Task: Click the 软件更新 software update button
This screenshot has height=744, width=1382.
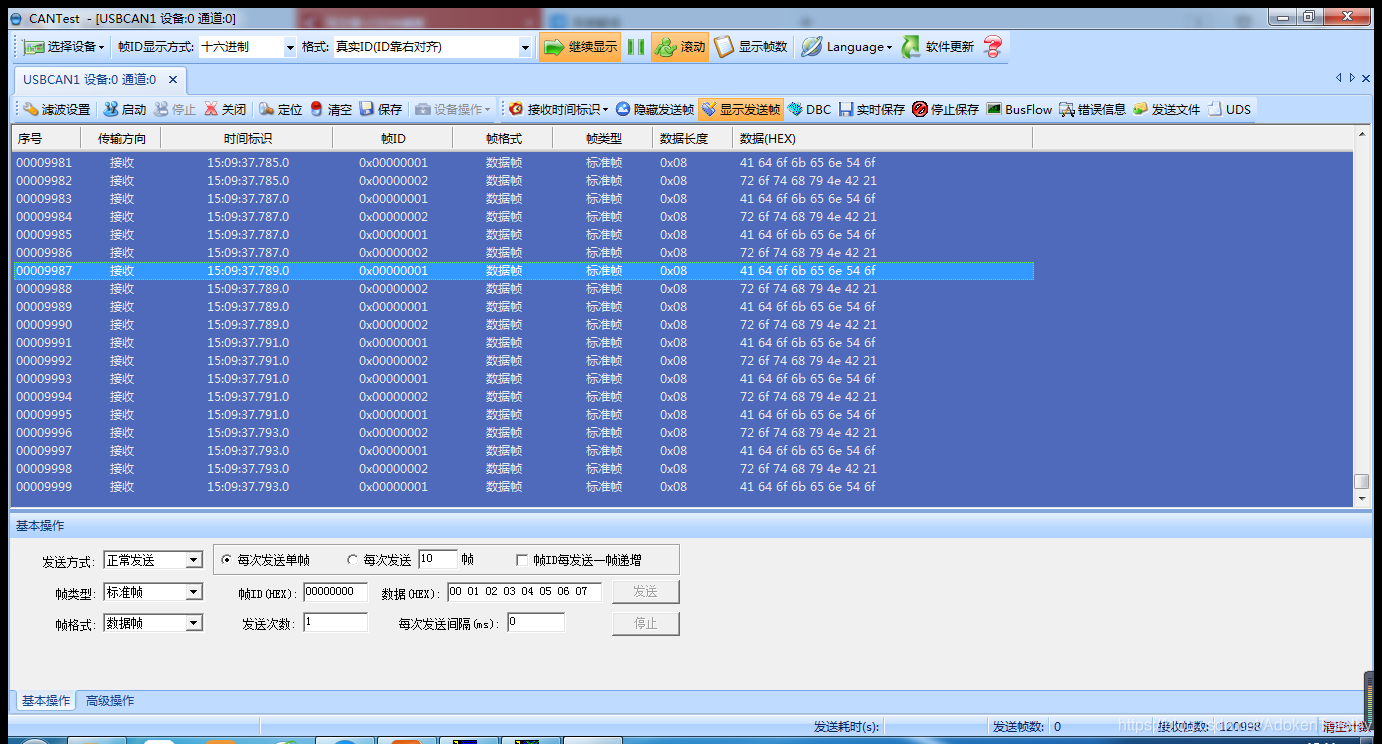Action: point(938,47)
